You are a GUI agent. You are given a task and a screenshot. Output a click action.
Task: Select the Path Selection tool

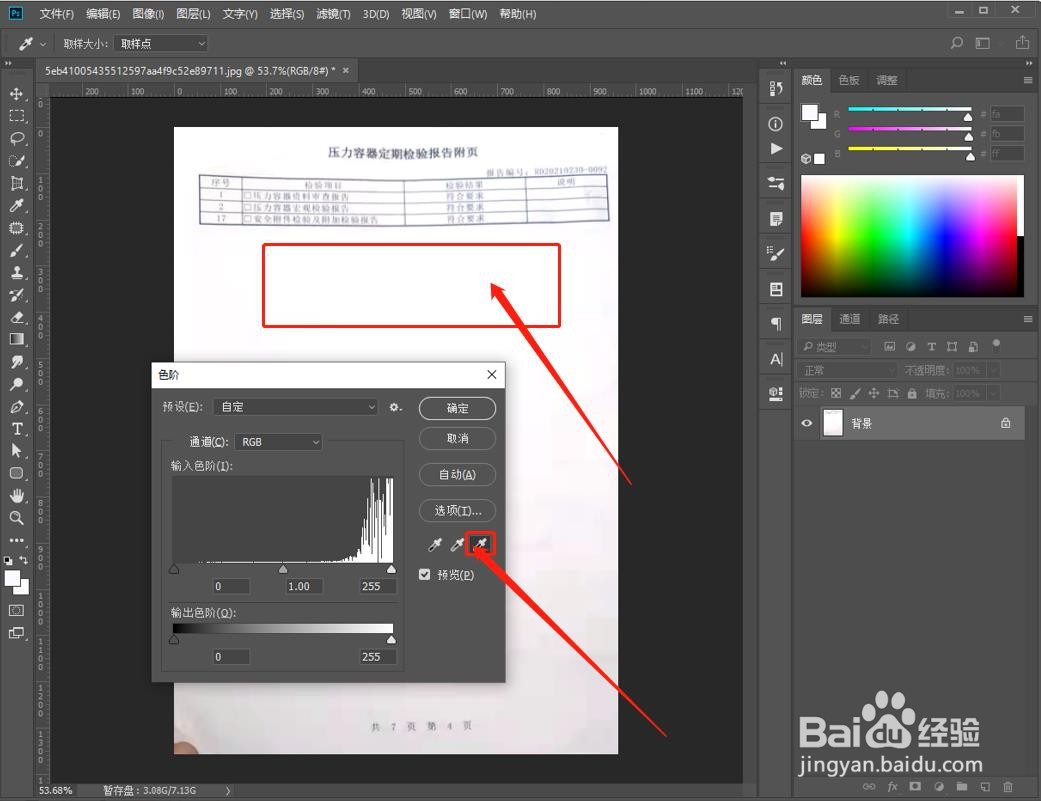click(17, 451)
